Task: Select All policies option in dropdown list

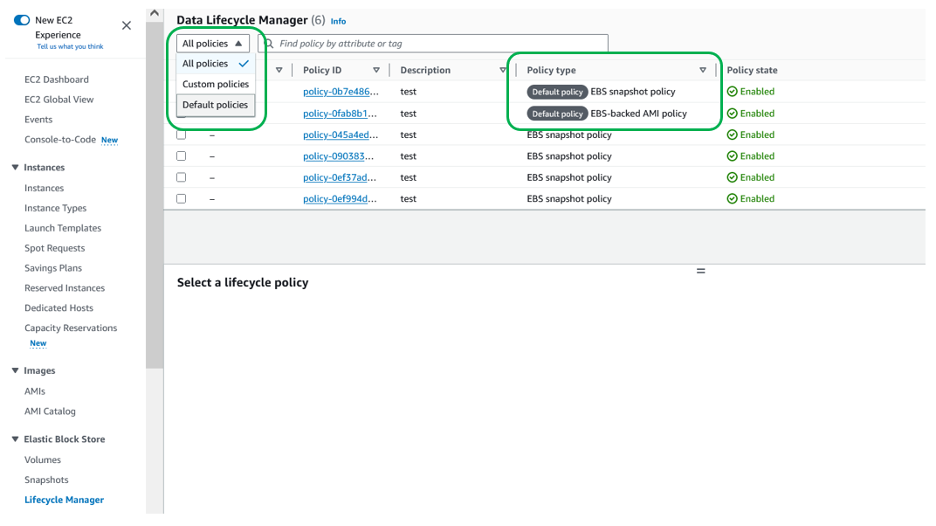Action: coord(215,63)
